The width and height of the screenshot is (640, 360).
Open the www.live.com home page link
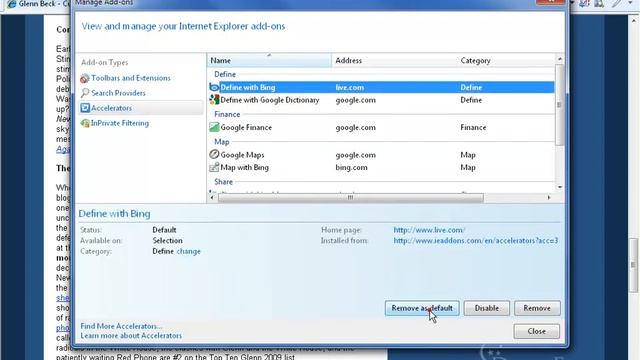(429, 230)
